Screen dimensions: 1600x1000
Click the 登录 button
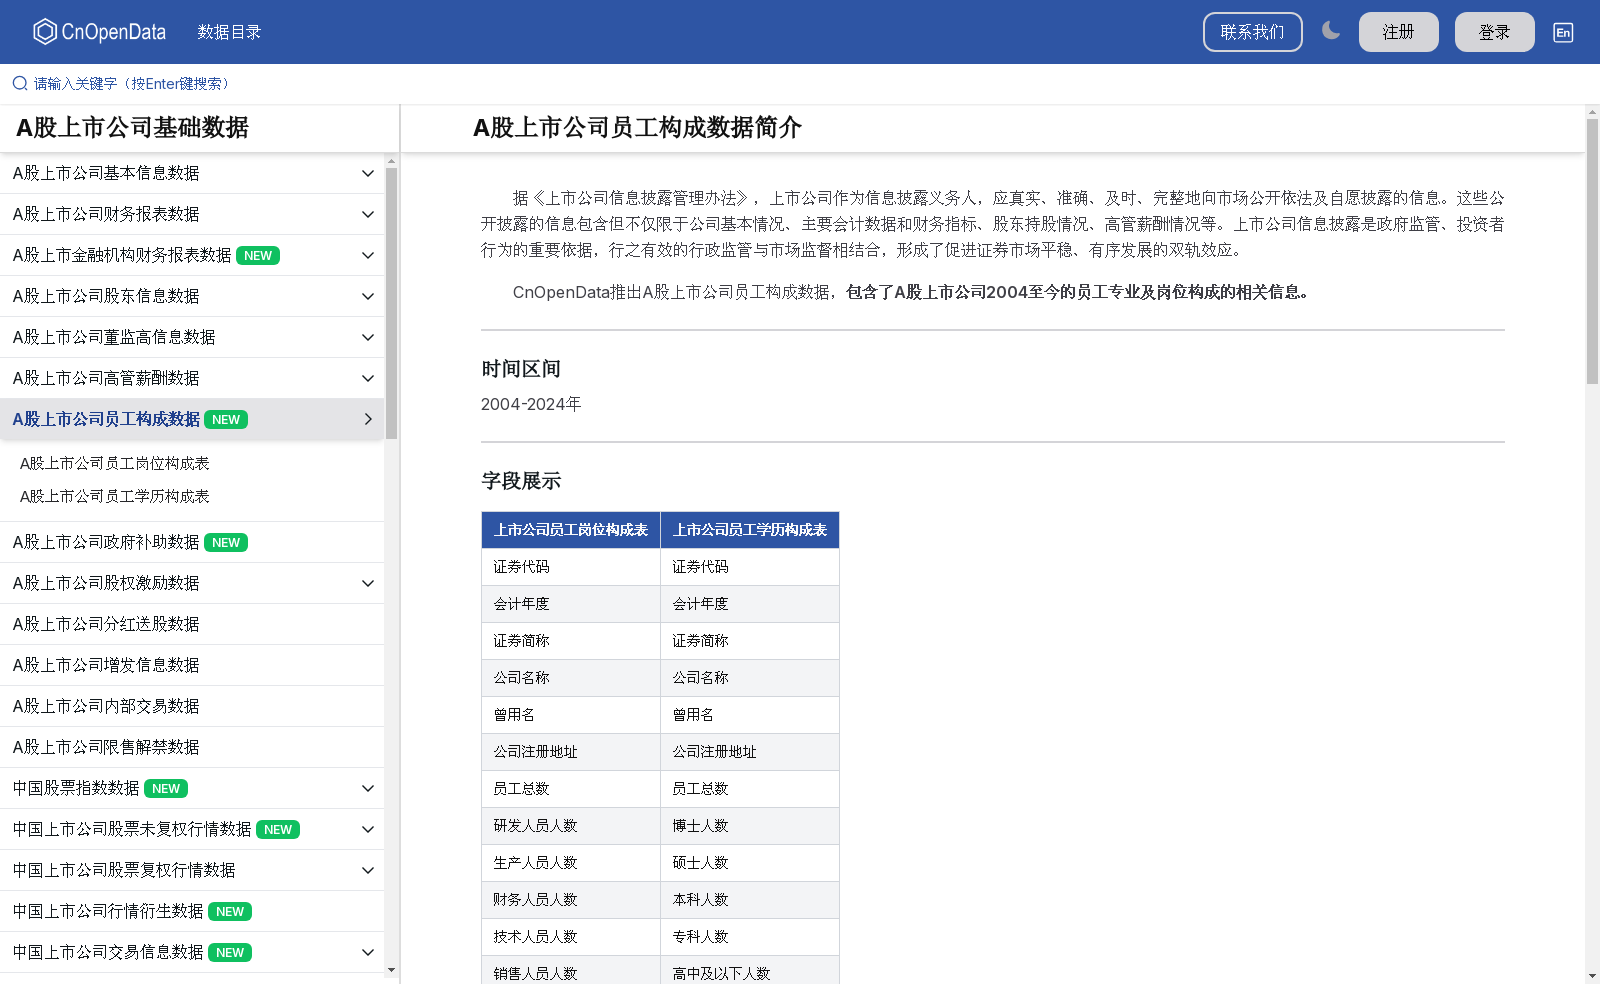pos(1494,31)
